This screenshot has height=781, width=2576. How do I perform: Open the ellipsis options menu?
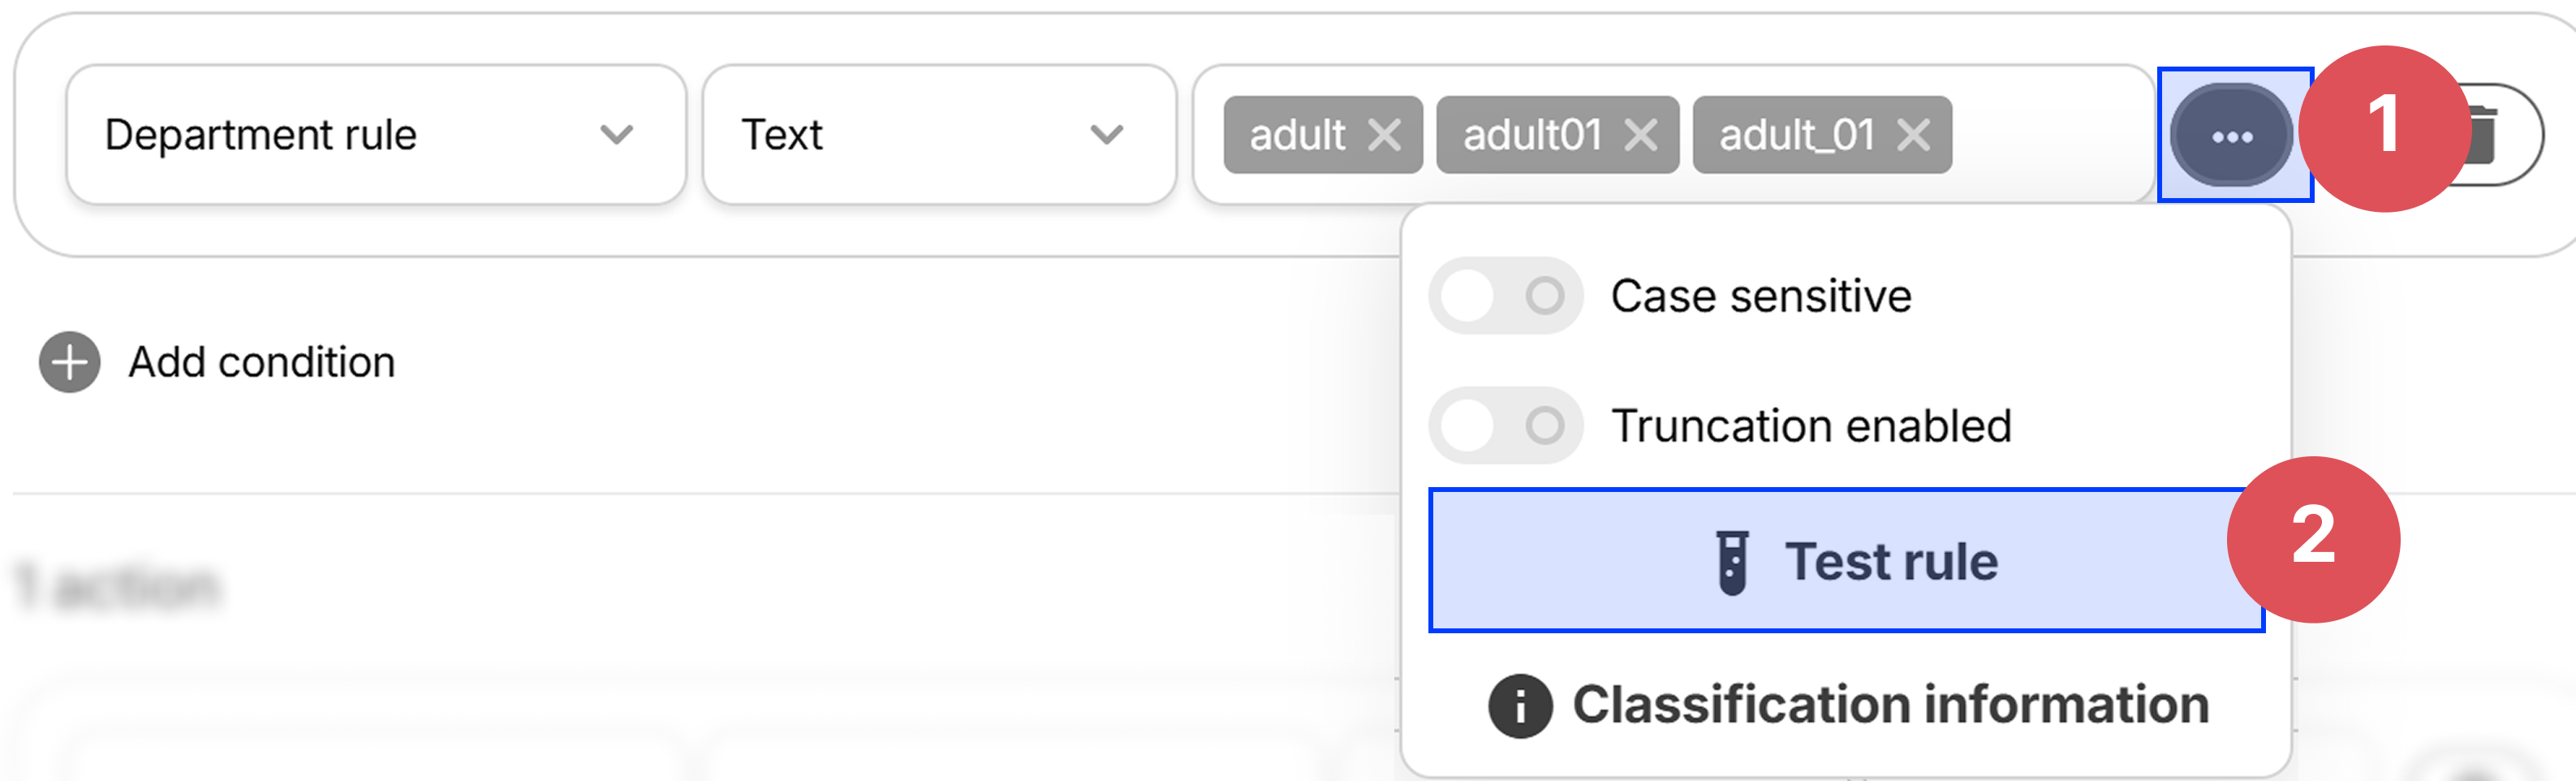[x=2232, y=137]
